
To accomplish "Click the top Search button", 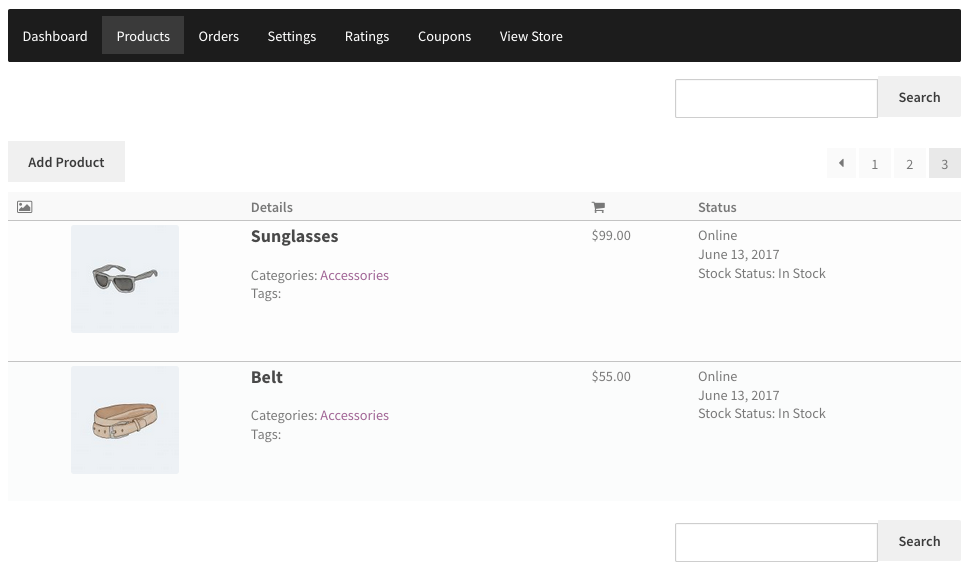I will tap(918, 98).
